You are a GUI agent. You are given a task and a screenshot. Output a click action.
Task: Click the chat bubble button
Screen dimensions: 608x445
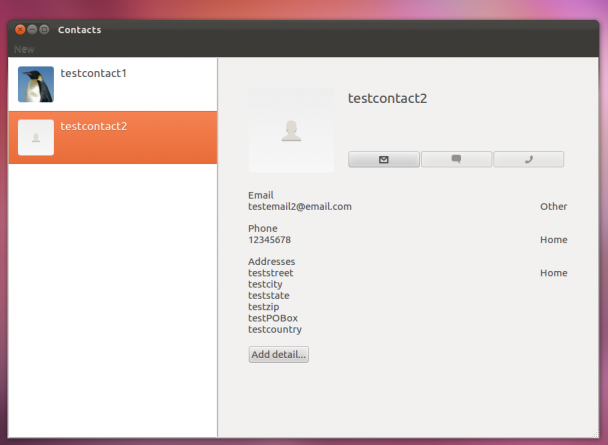pos(456,159)
